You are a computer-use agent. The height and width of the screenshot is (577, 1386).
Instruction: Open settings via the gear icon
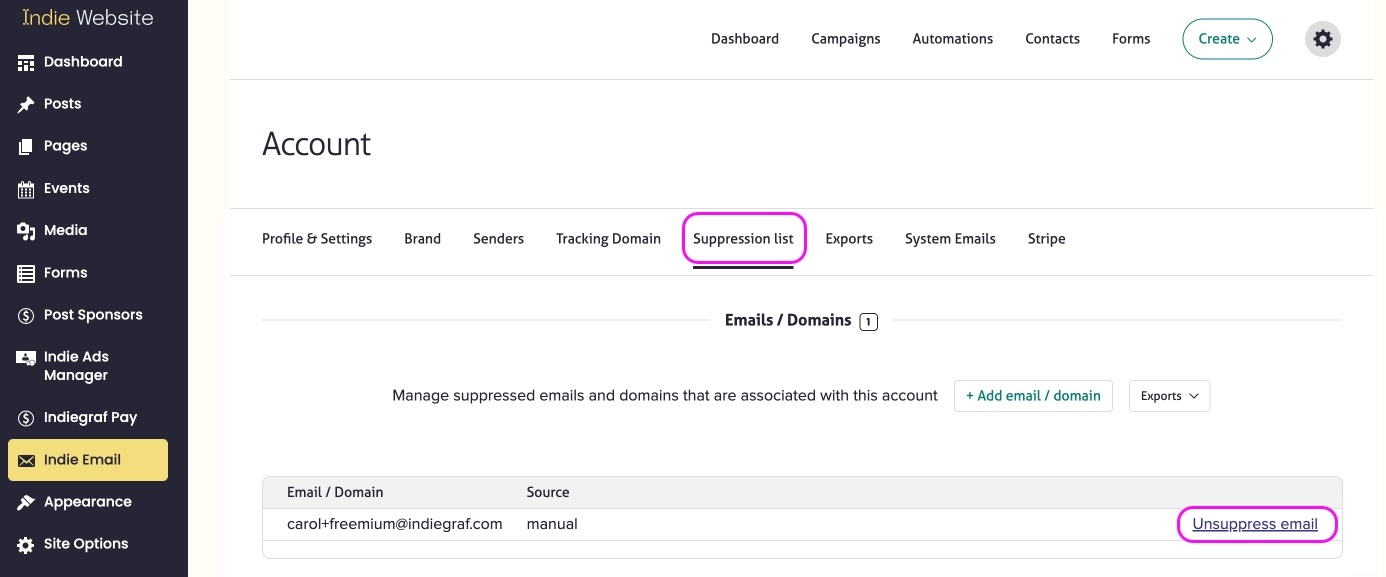[1322, 39]
